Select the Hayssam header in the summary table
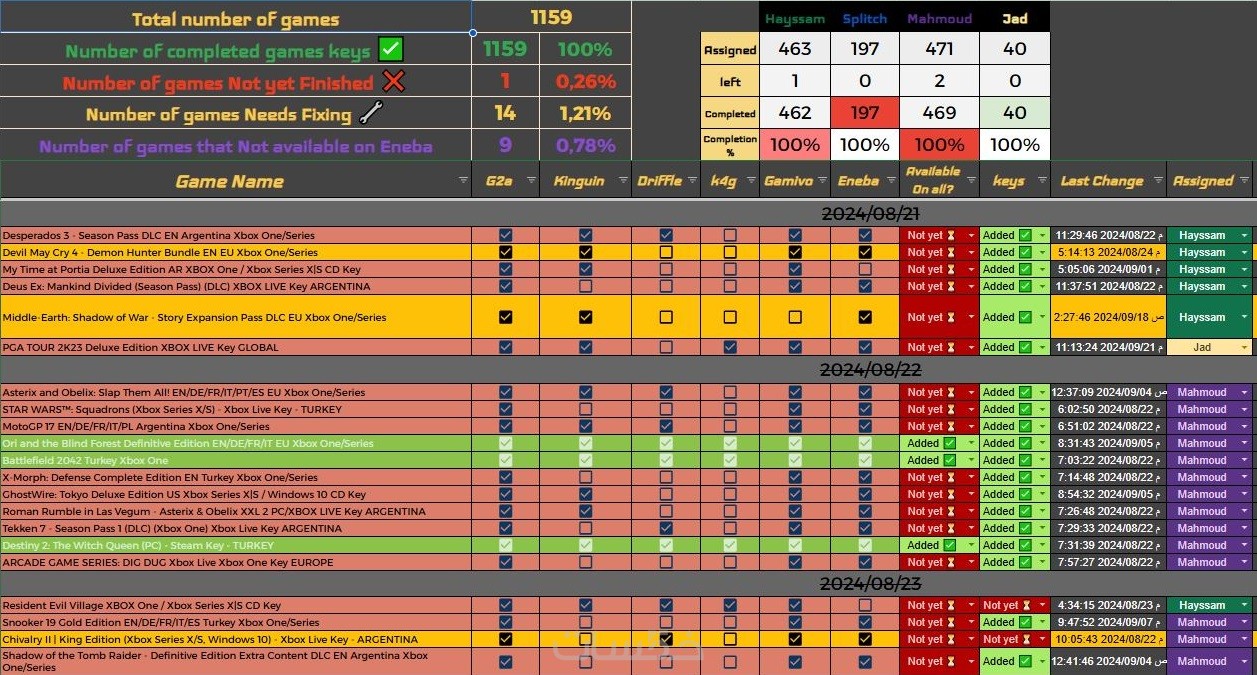This screenshot has height=675, width=1257. pyautogui.click(x=795, y=17)
